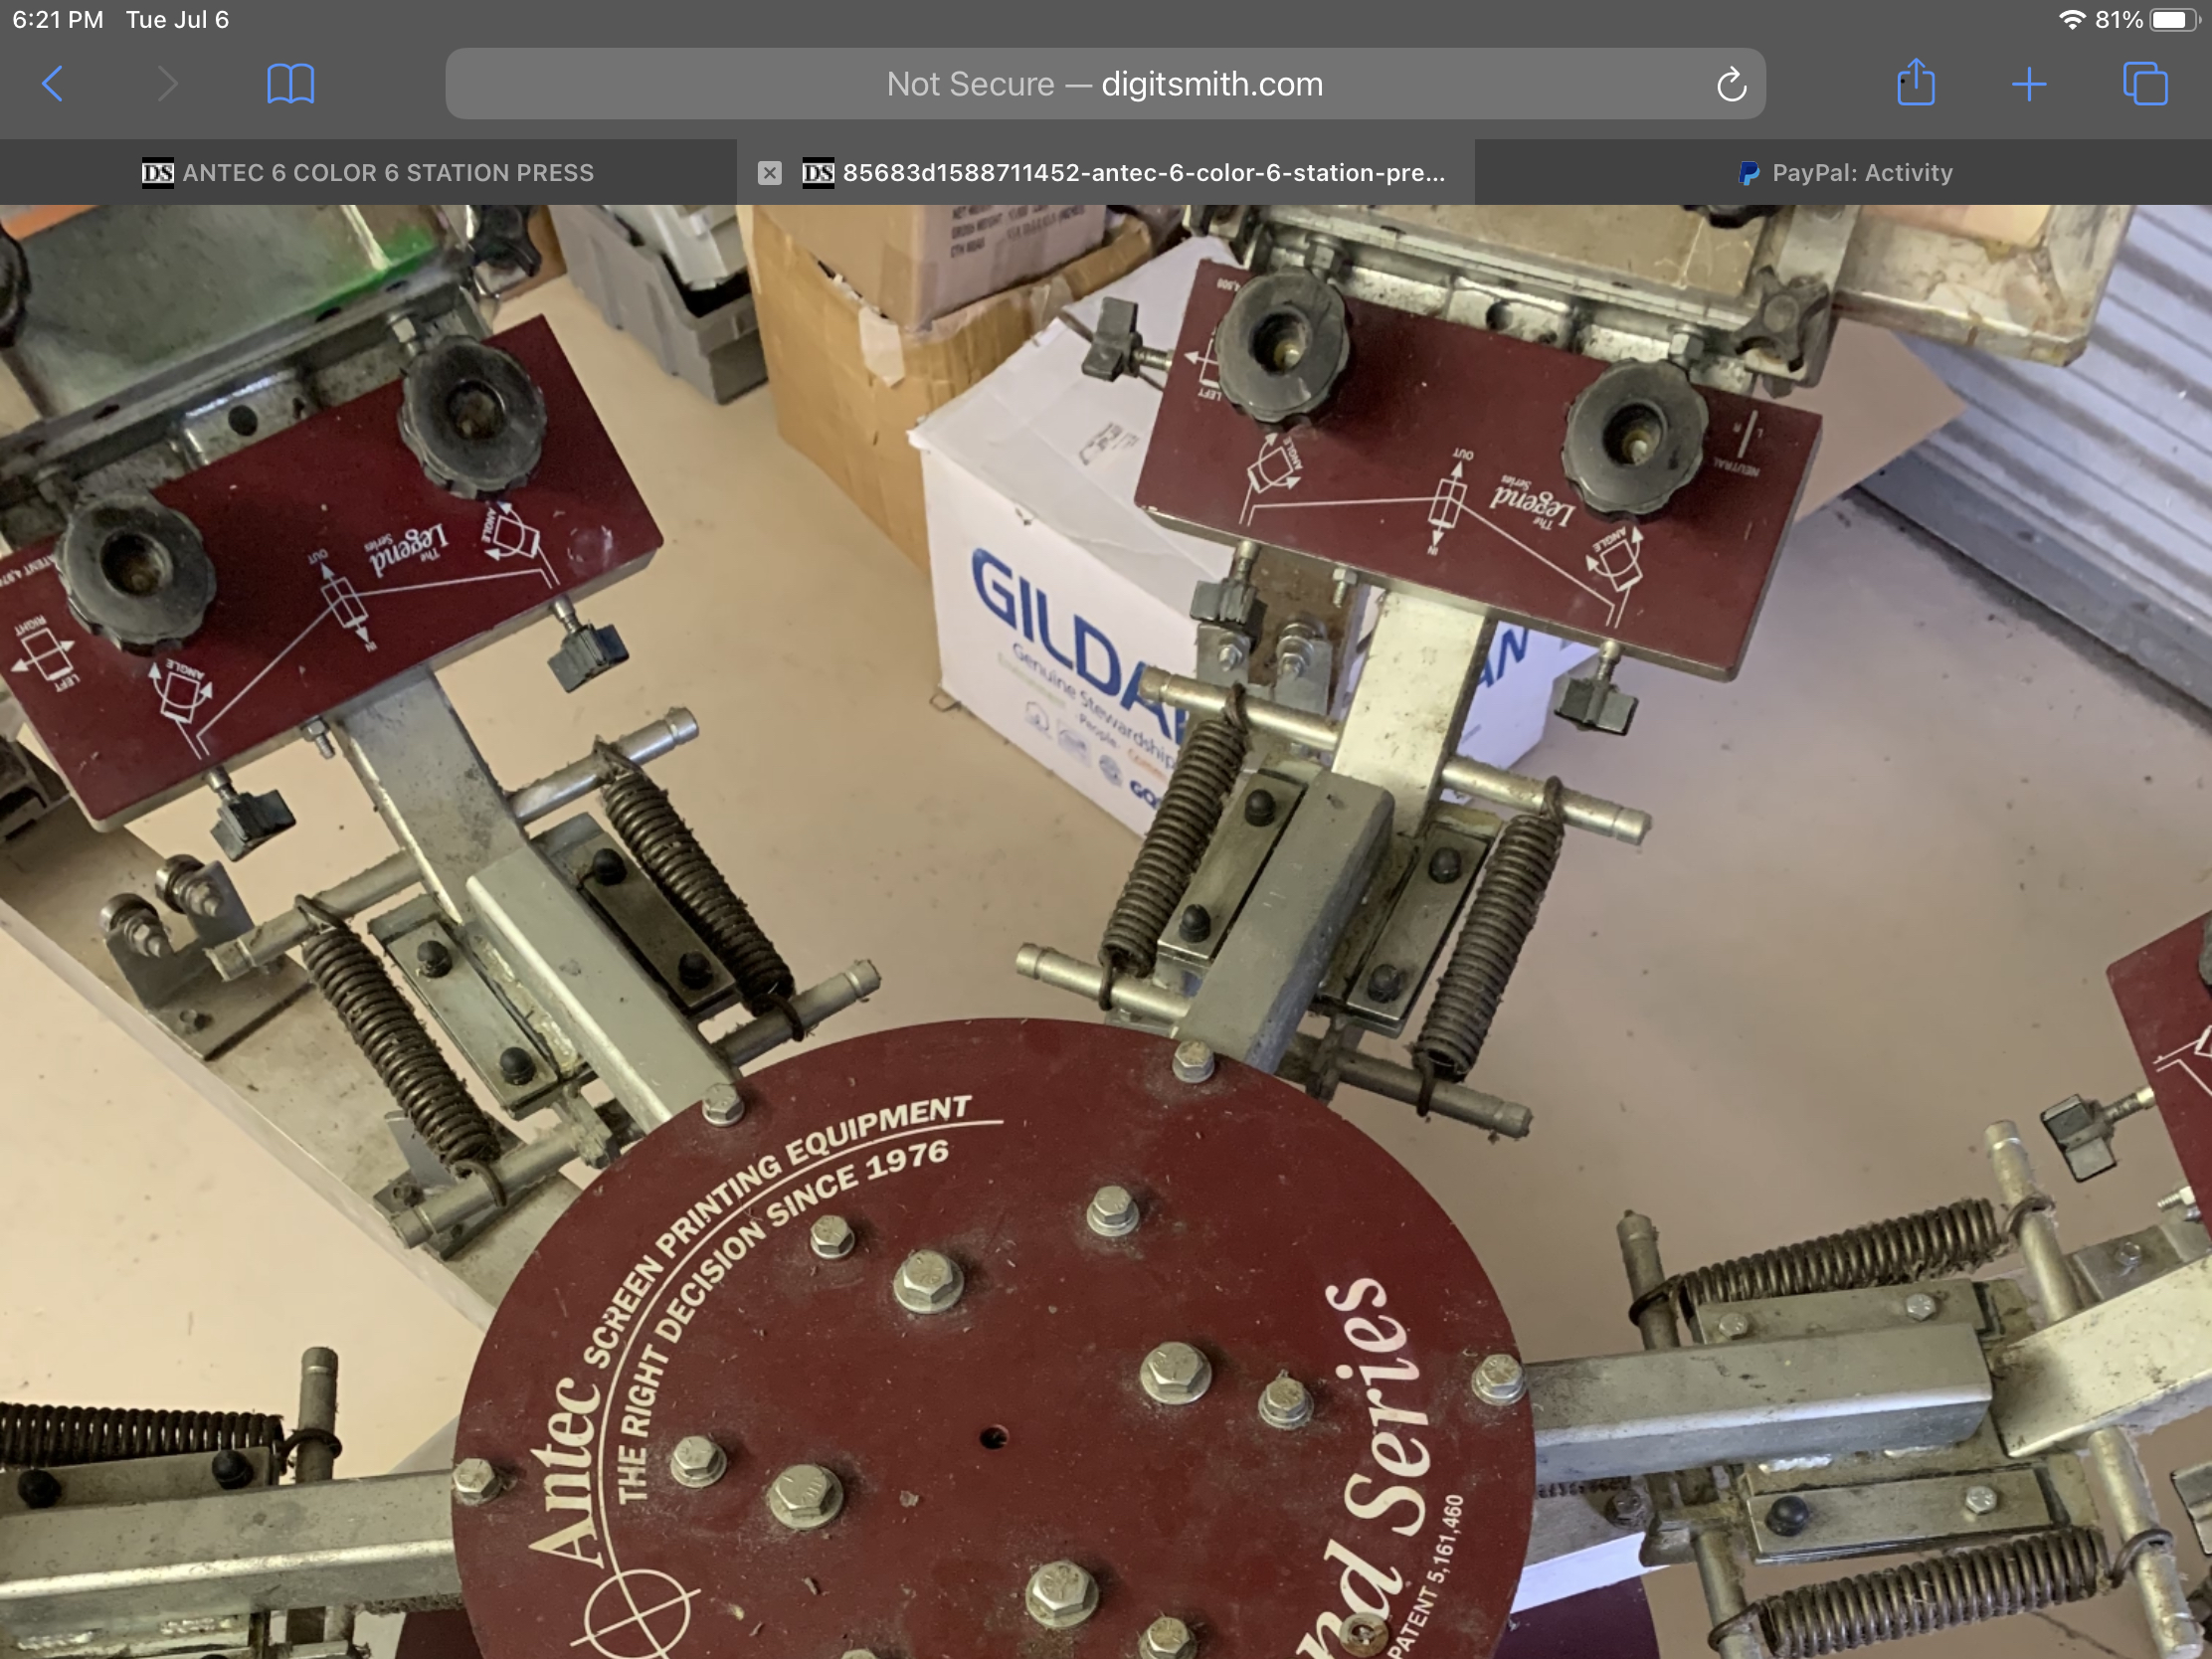Add a new tab with plus icon
Screen dimensions: 2212x1659
pyautogui.click(x=2029, y=84)
